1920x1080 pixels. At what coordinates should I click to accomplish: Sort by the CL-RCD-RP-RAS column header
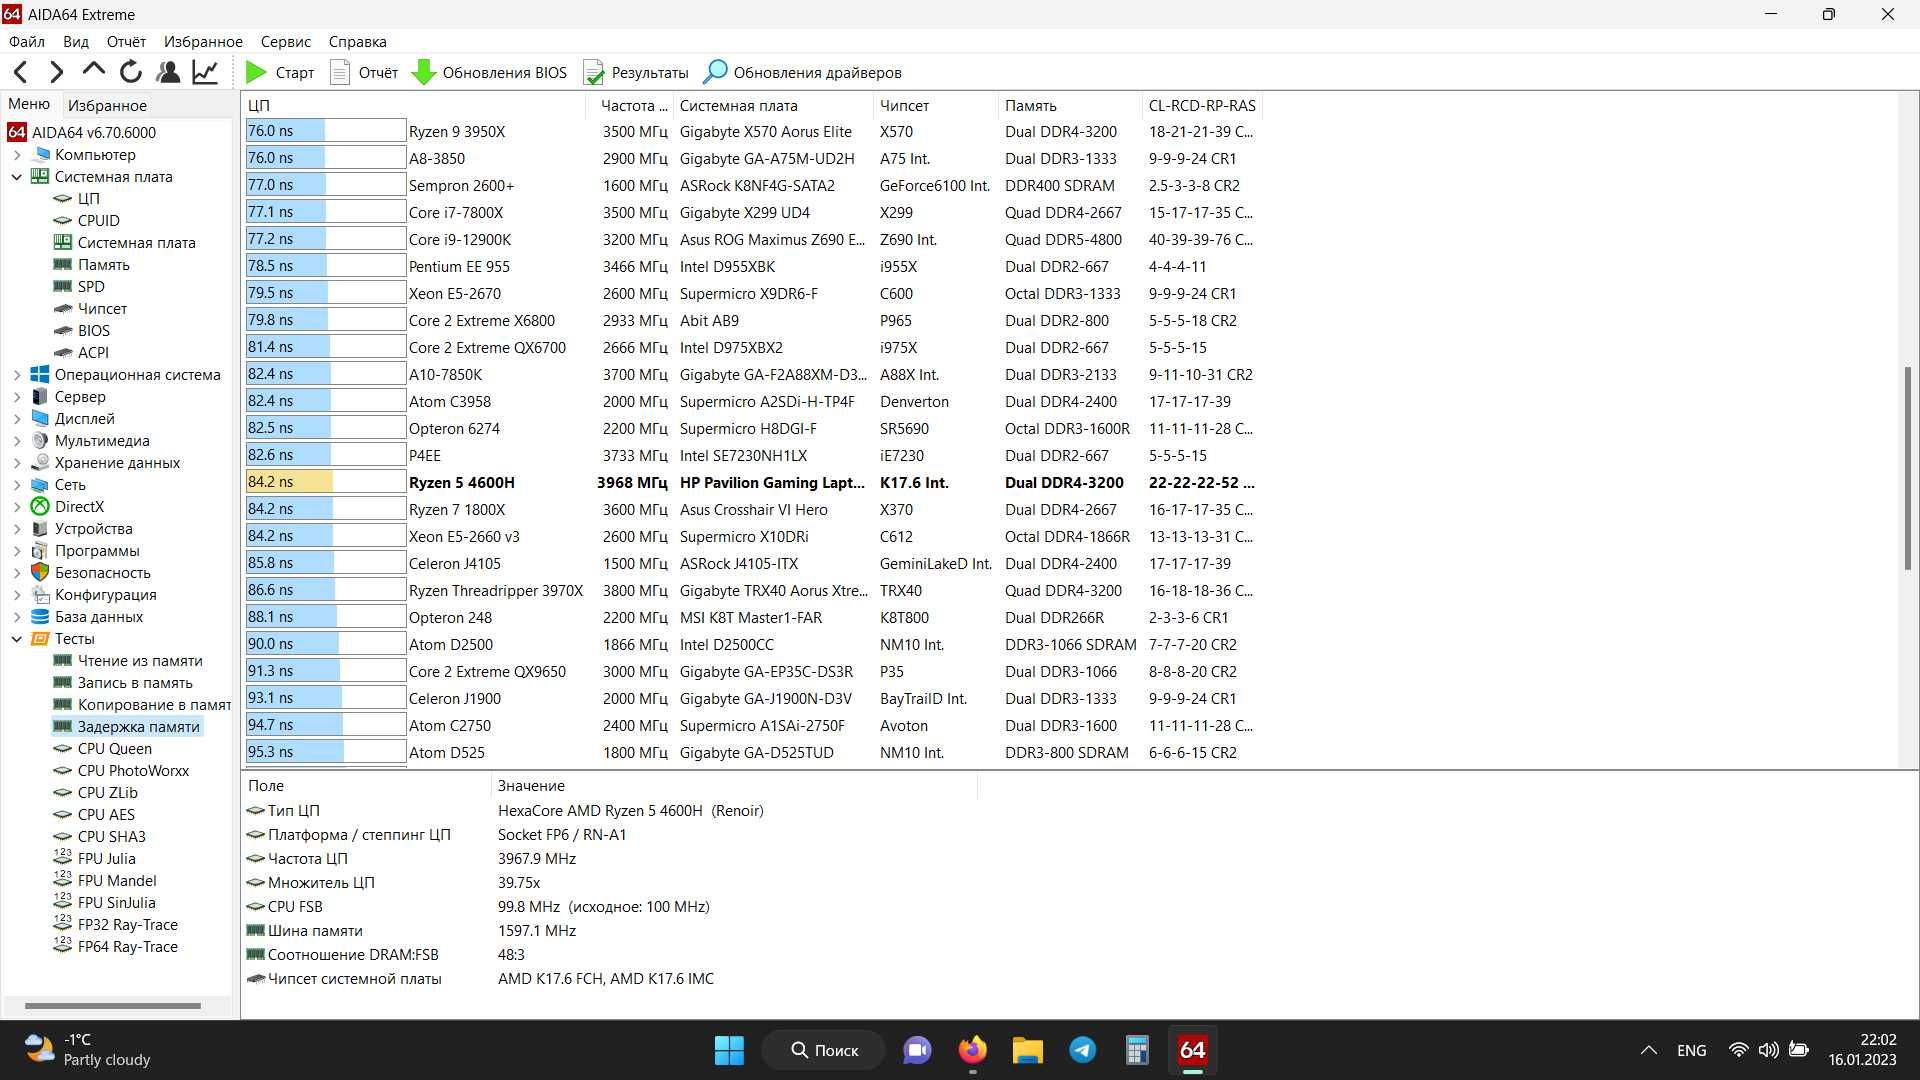pyautogui.click(x=1203, y=105)
